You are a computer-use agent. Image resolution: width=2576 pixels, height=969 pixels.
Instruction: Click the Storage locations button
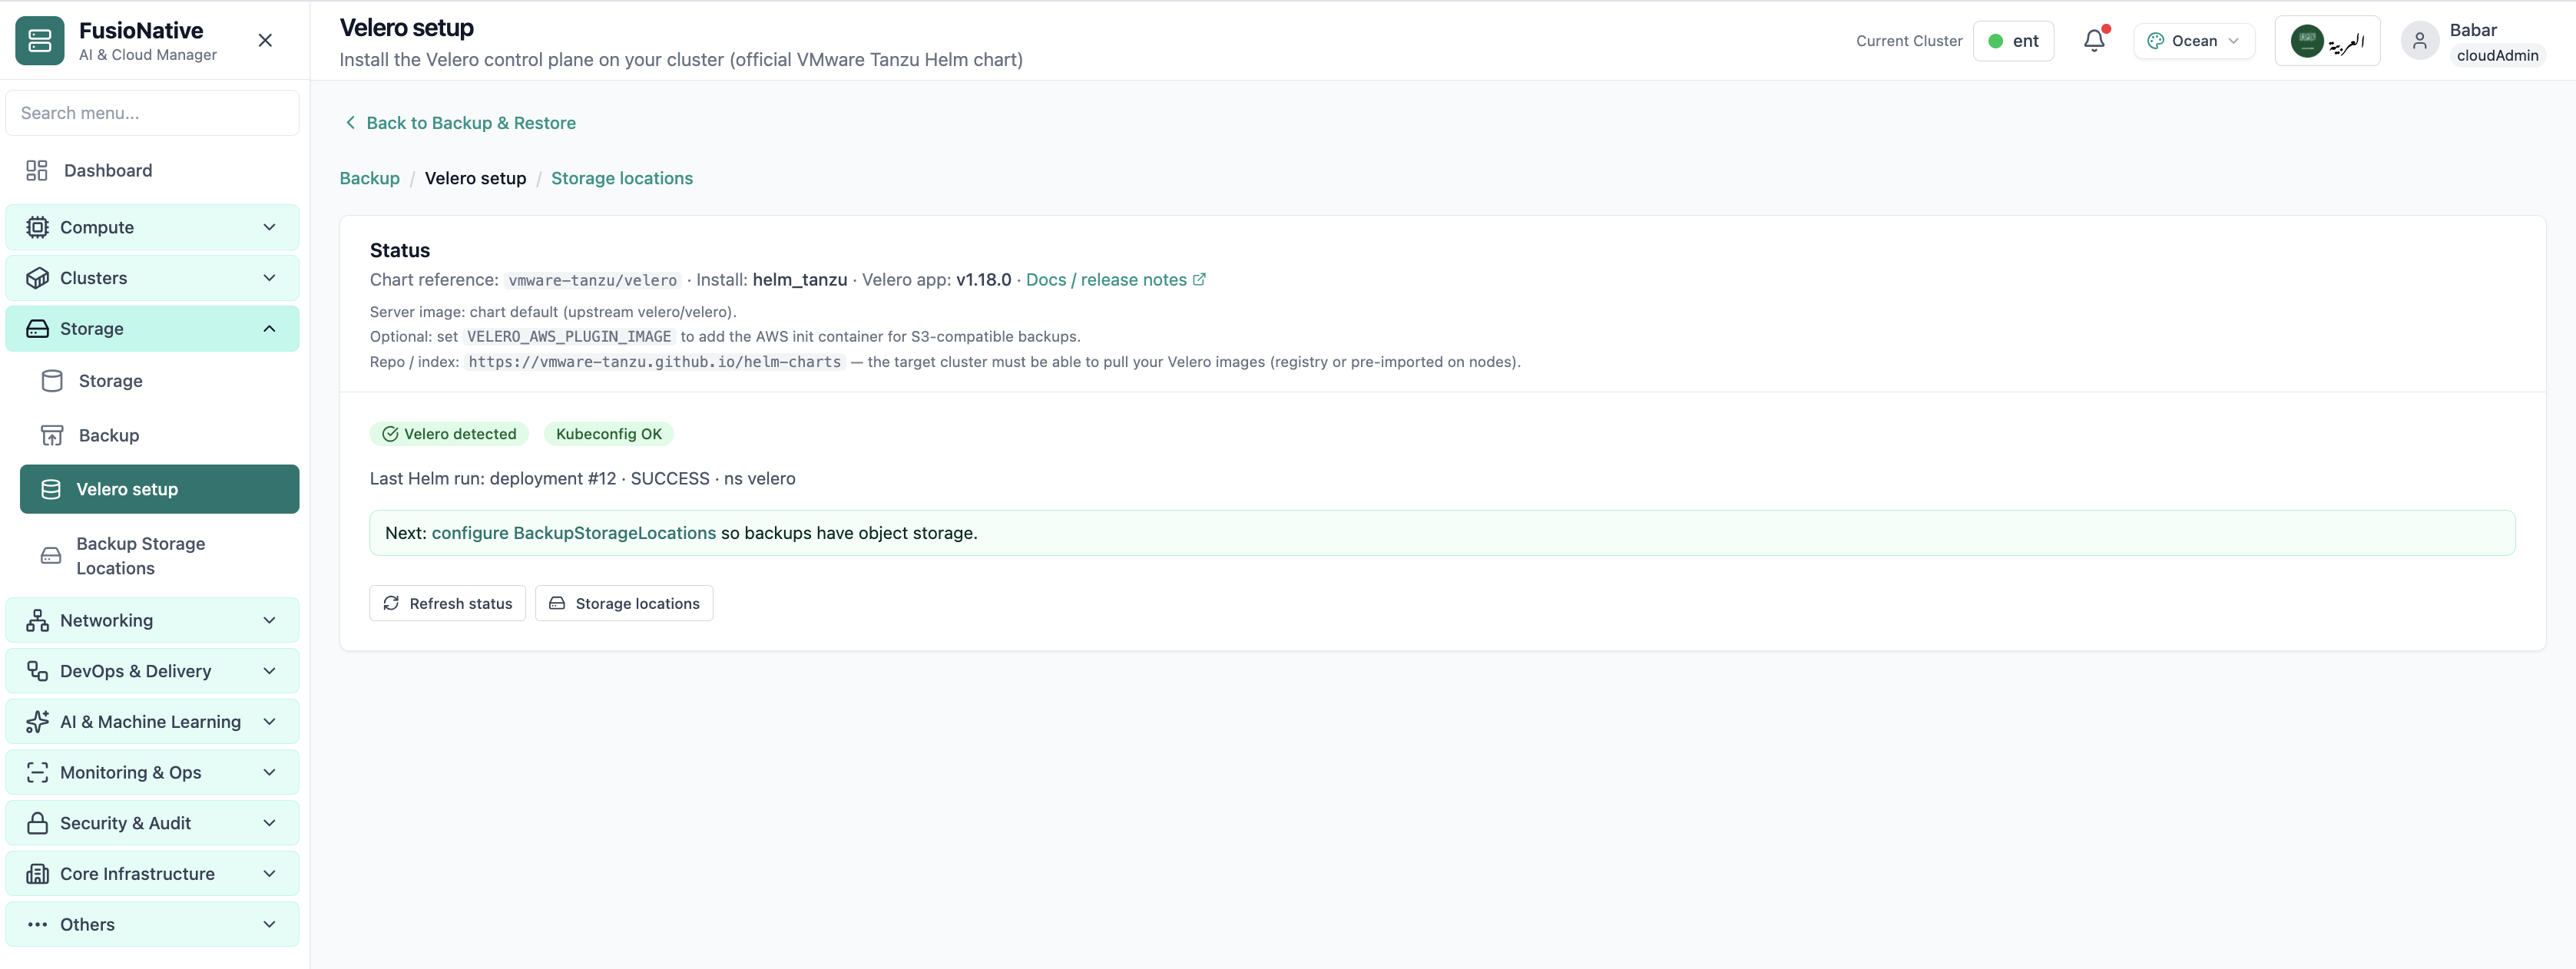[624, 603]
